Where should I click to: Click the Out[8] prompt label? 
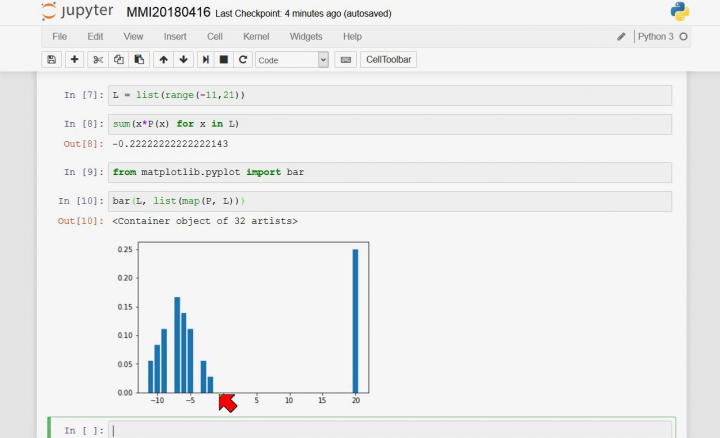84,144
